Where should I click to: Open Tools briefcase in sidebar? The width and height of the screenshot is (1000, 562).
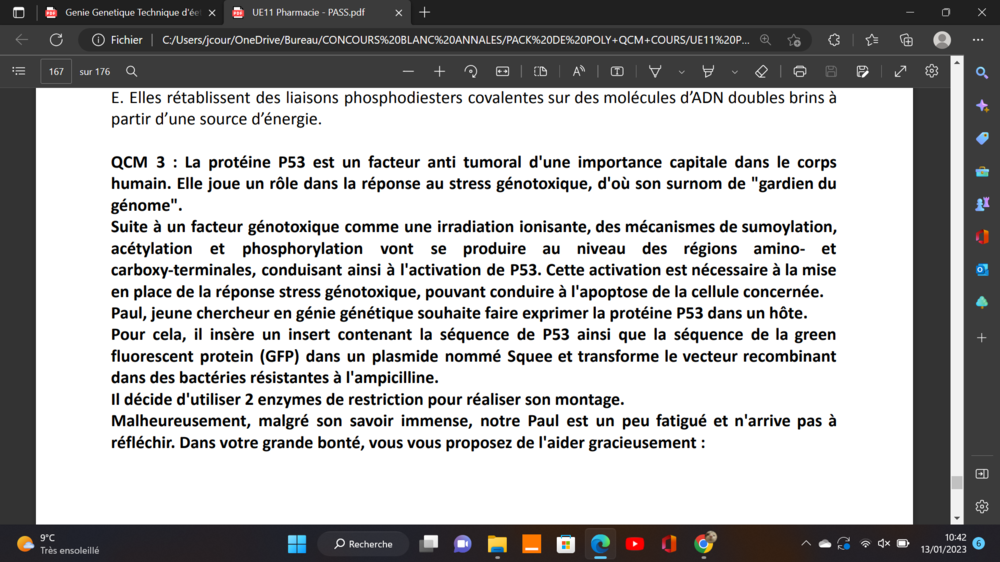(982, 172)
